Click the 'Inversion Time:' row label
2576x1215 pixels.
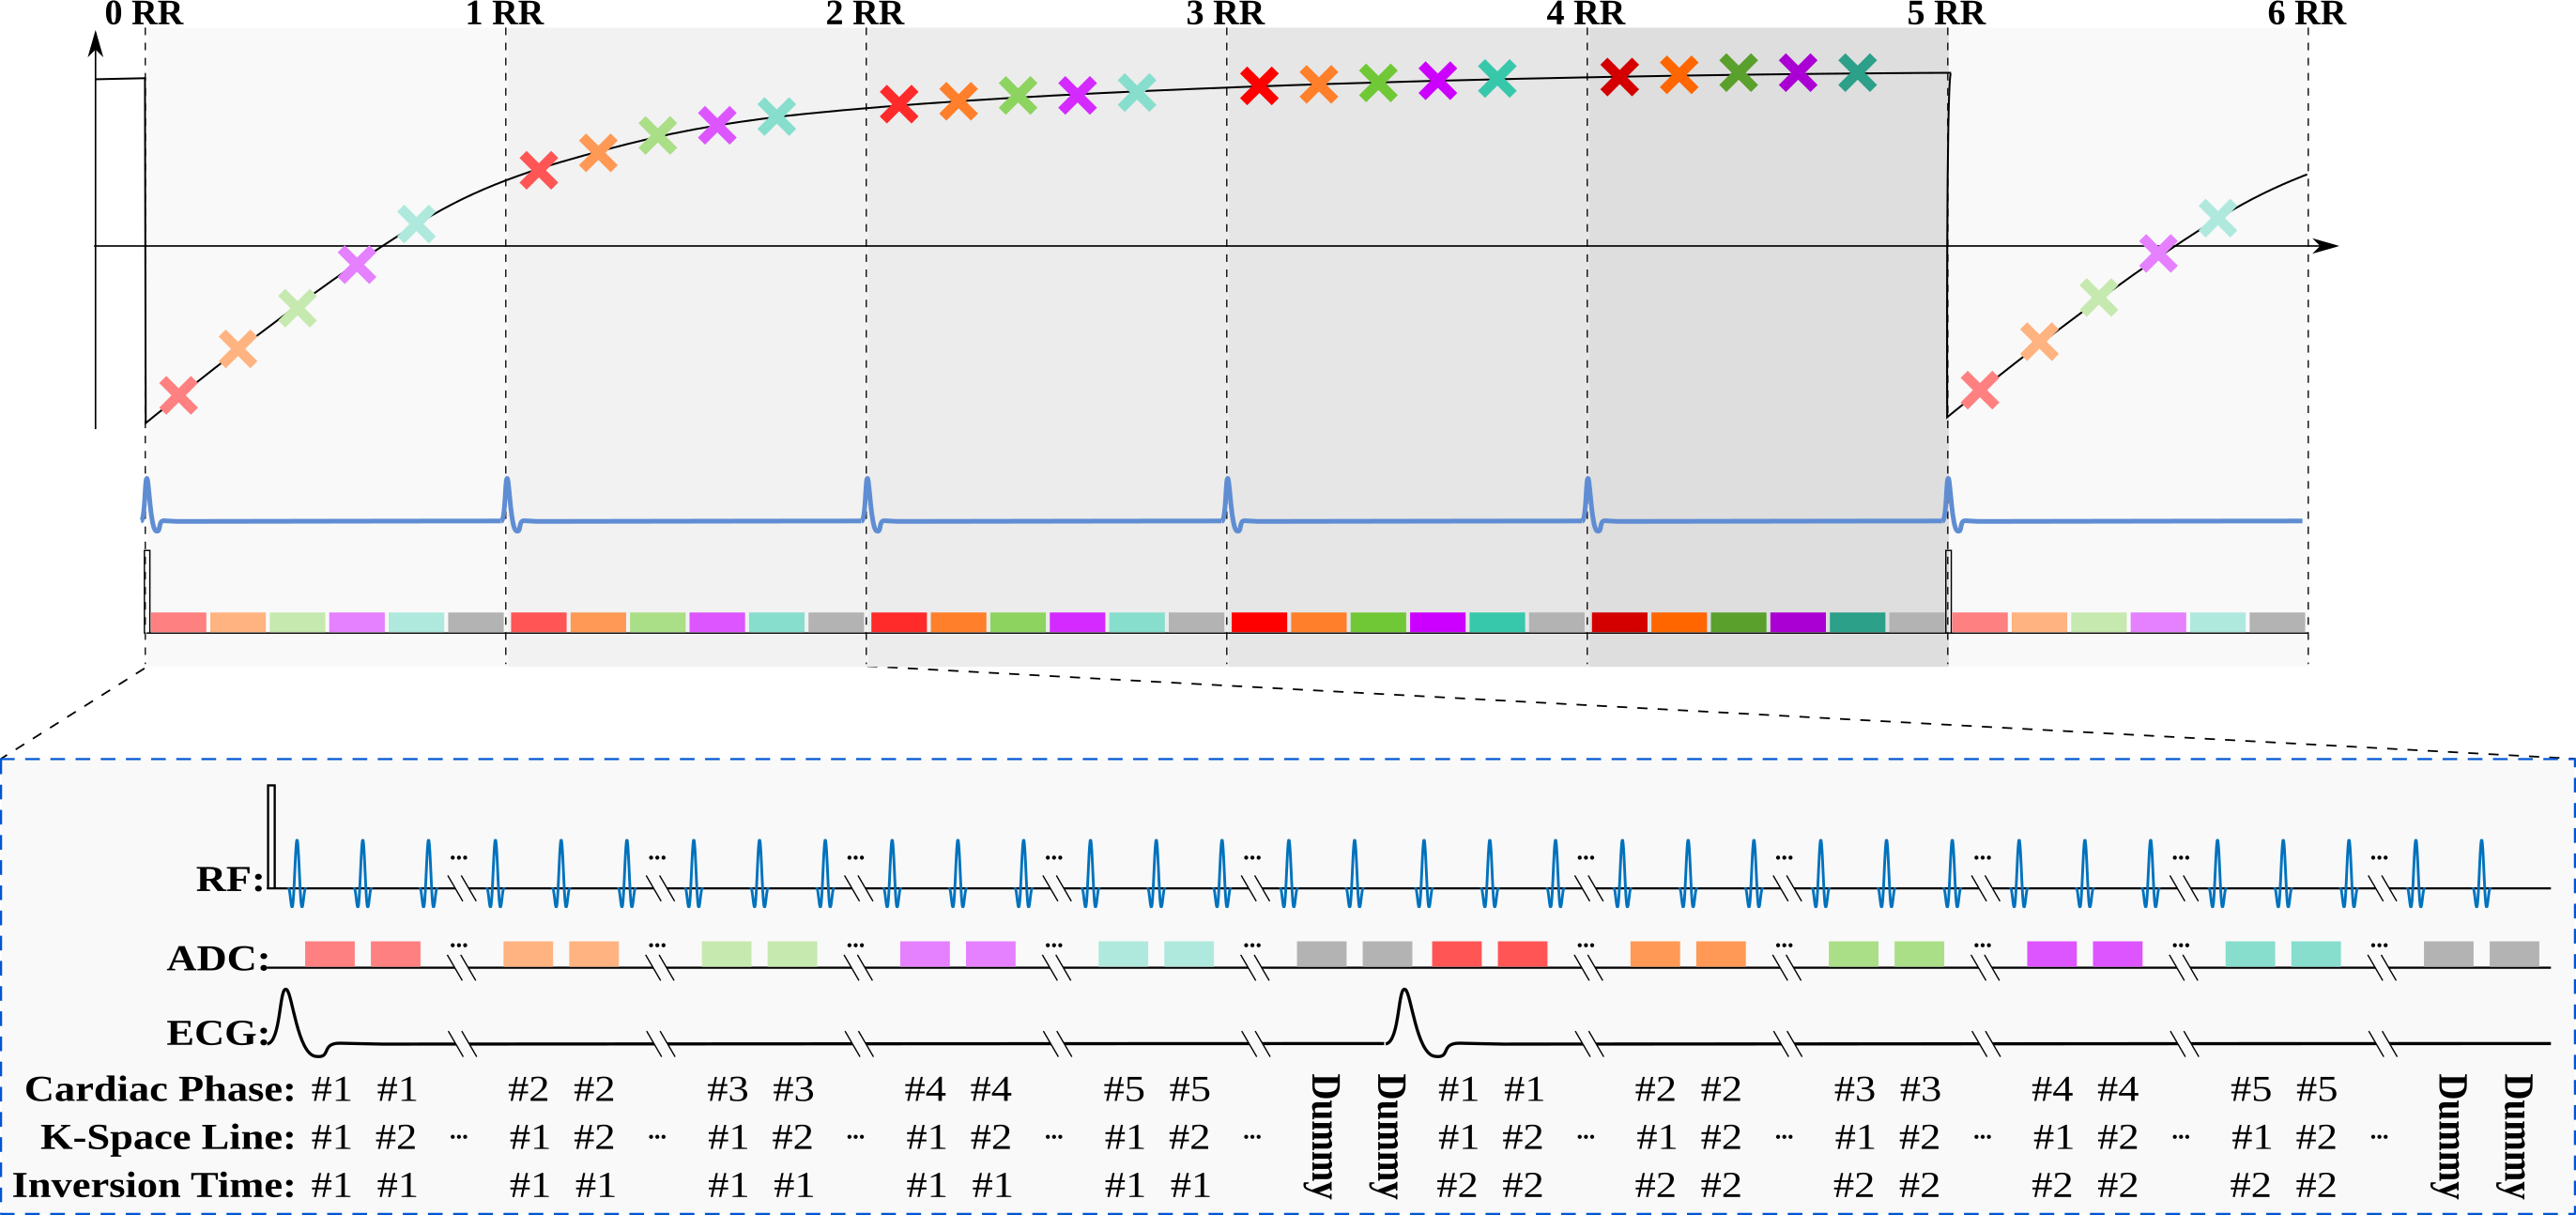[x=153, y=1185]
